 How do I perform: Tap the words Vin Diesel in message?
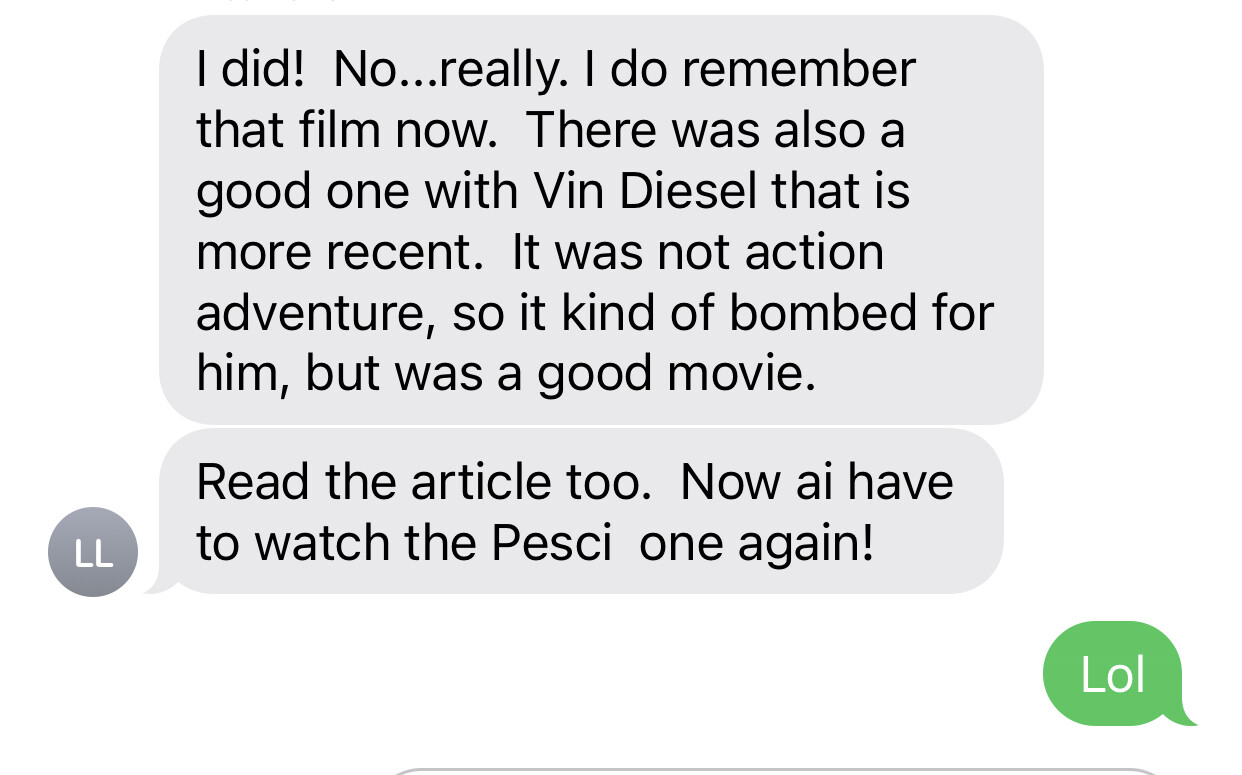tap(647, 191)
